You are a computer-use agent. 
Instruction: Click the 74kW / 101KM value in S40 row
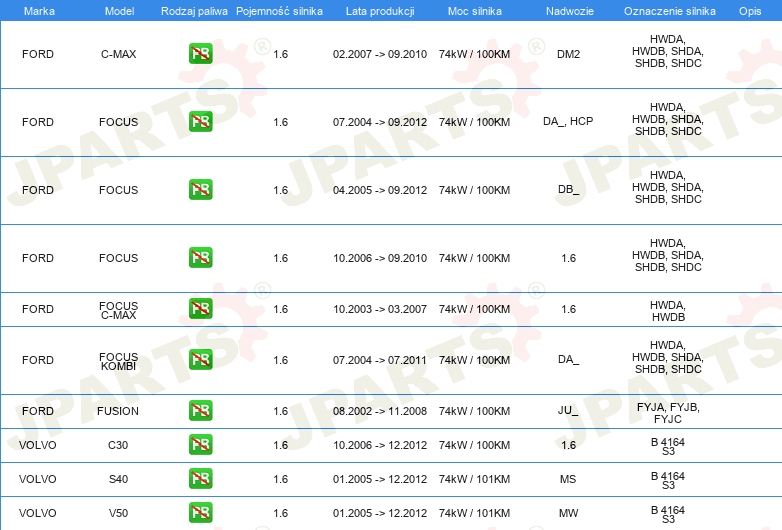tap(474, 479)
